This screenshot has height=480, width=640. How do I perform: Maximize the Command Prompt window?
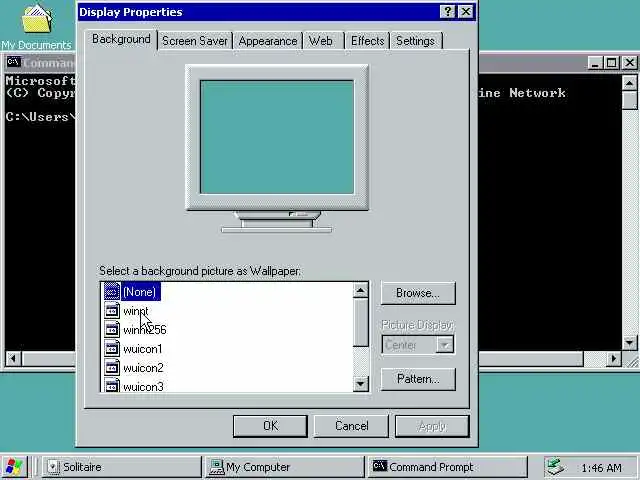click(x=611, y=63)
